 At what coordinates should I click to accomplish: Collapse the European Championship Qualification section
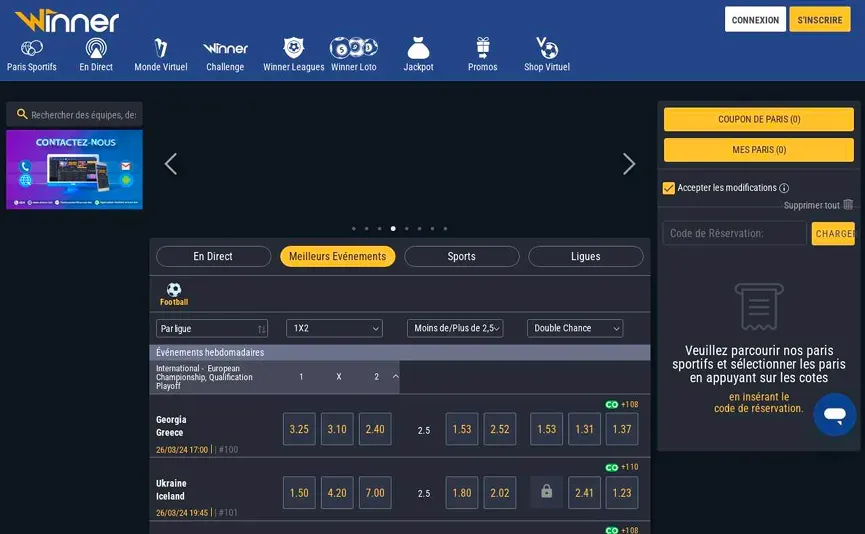point(395,377)
